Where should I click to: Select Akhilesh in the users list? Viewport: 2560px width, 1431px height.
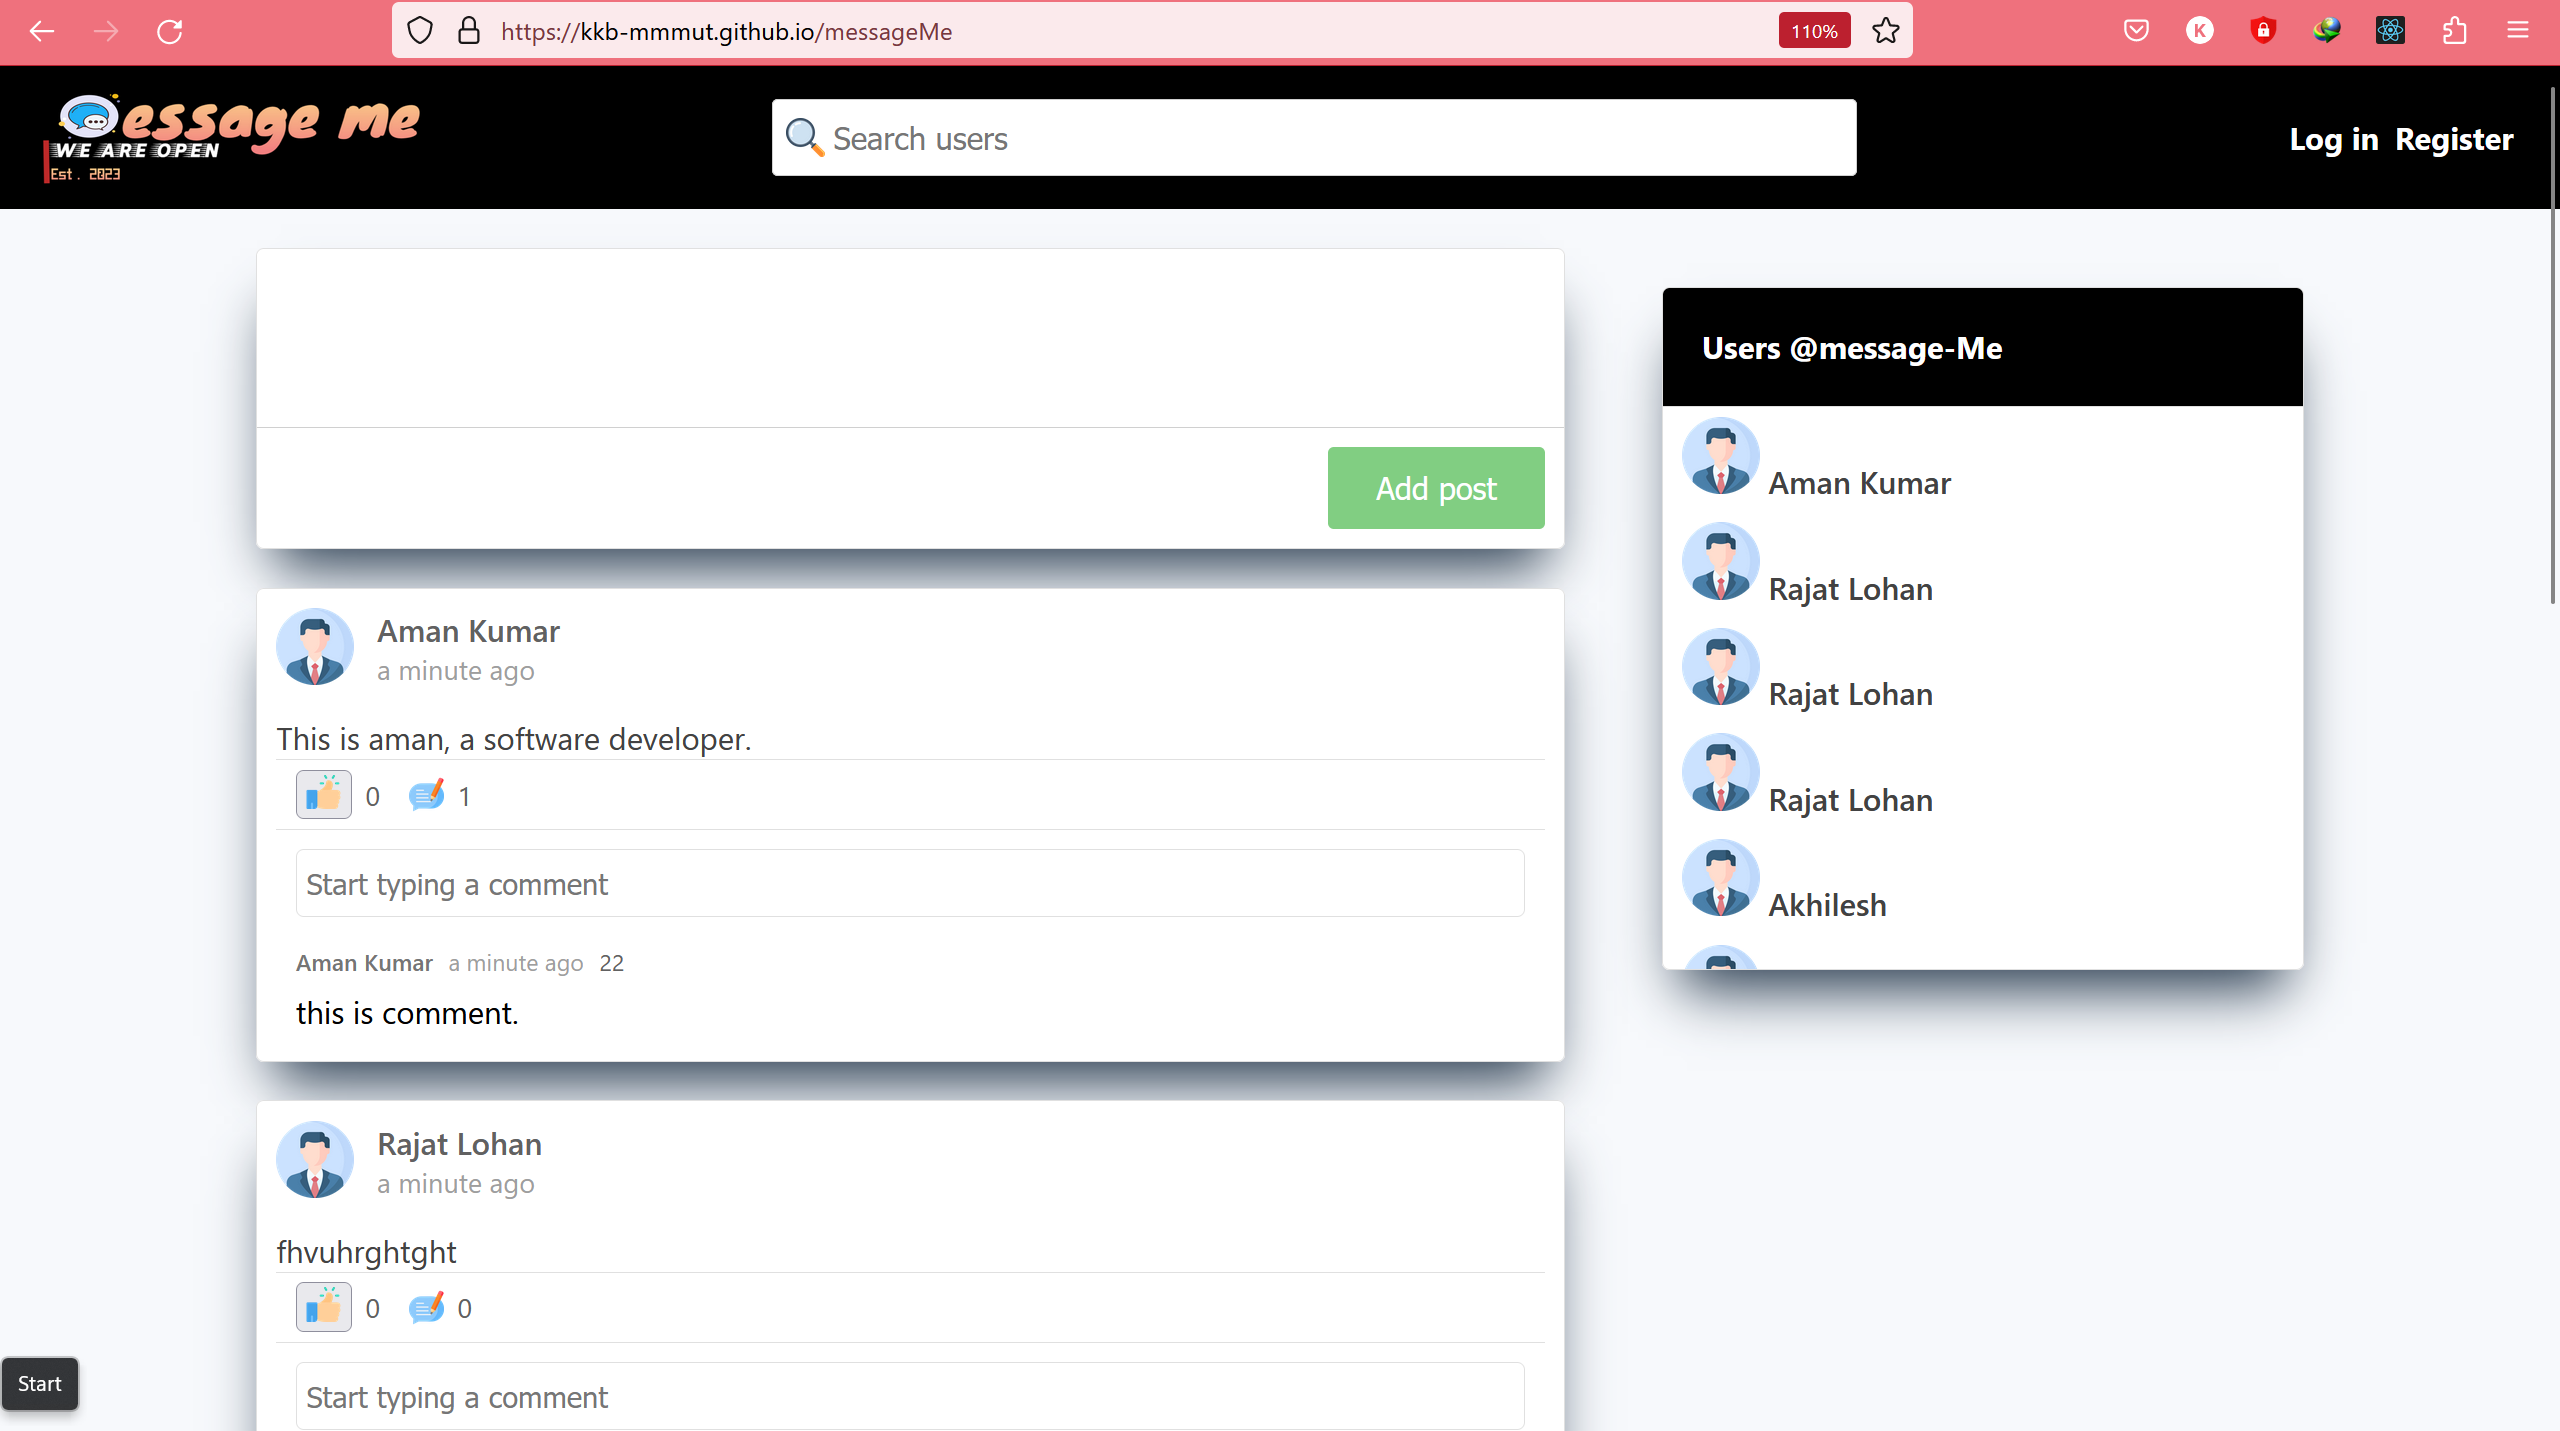pyautogui.click(x=1827, y=905)
